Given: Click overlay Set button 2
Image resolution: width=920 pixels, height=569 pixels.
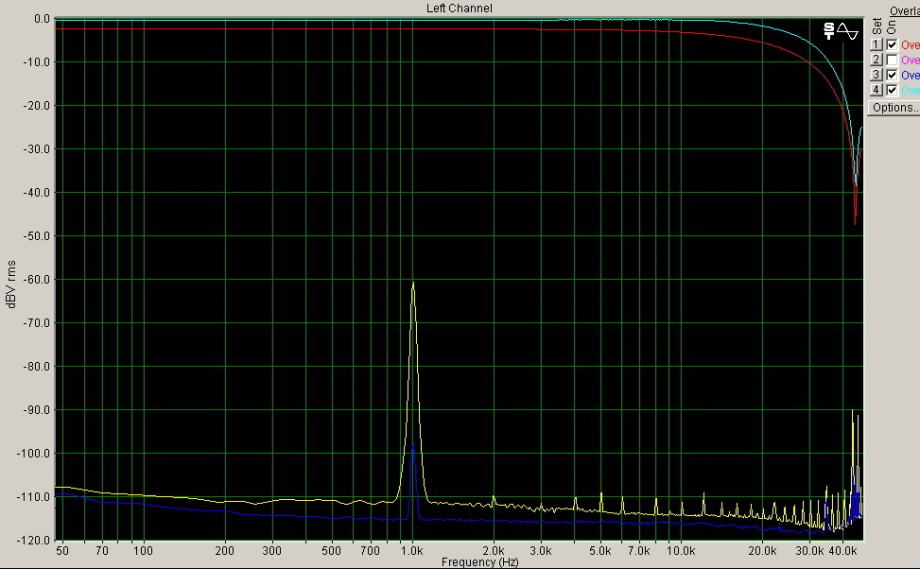Looking at the screenshot, I should click(876, 60).
